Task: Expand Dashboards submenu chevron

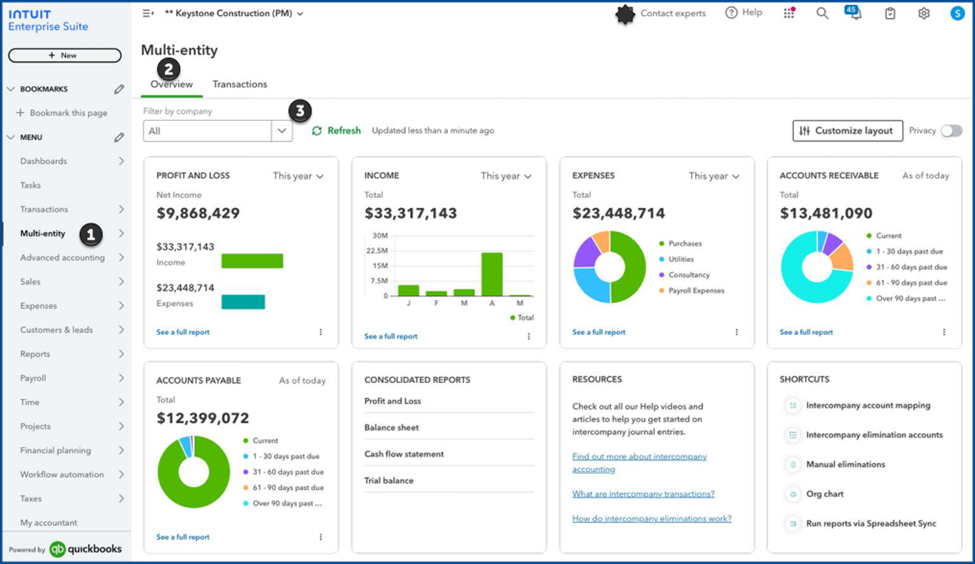Action: point(121,161)
